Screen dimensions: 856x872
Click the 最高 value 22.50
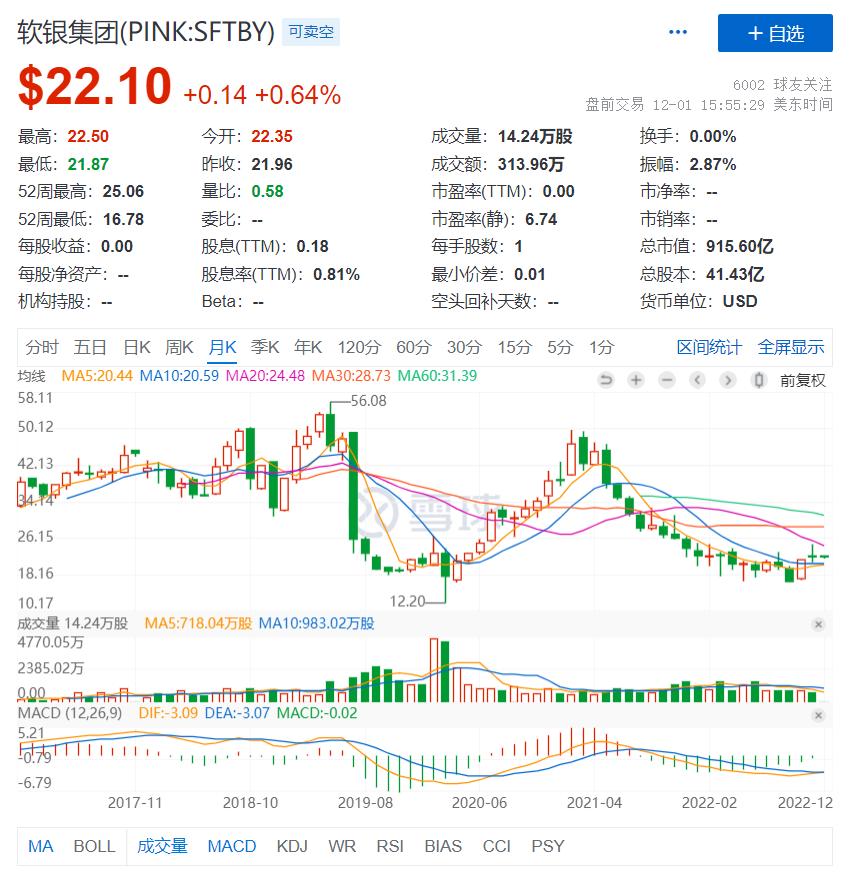88,136
